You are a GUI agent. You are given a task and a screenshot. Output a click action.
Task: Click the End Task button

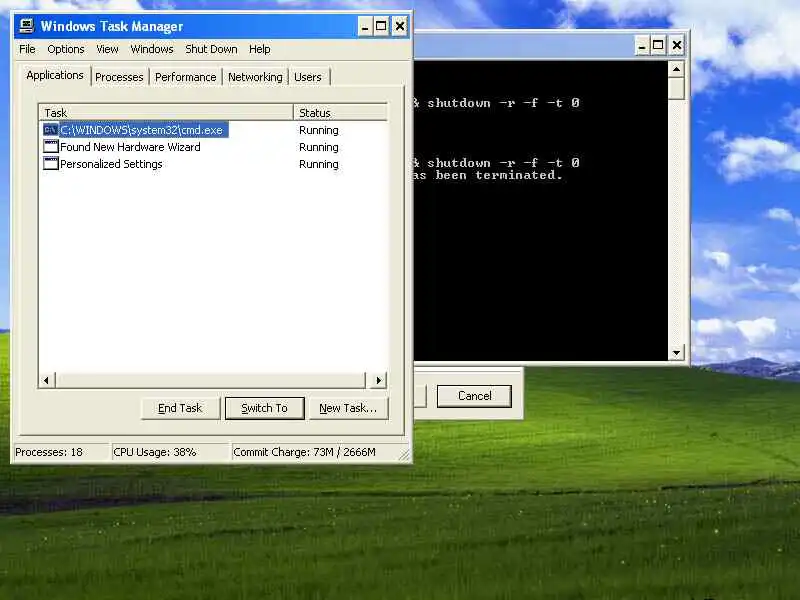pyautogui.click(x=180, y=408)
